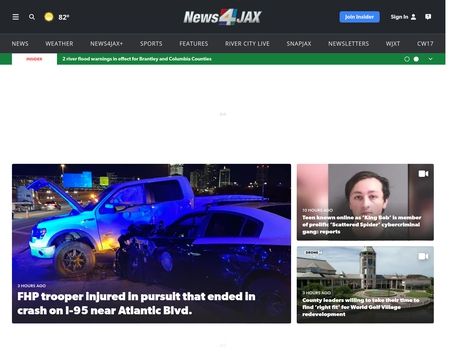Open the NEWS4JAX+ menu item
The height and width of the screenshot is (360, 450).
pos(107,44)
